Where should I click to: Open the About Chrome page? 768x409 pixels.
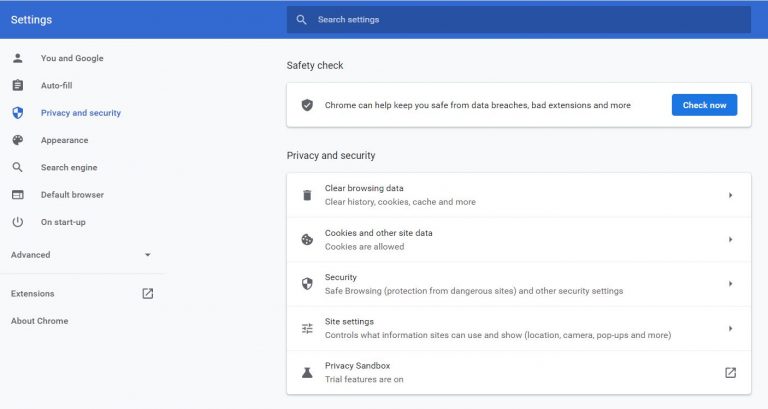[40, 321]
